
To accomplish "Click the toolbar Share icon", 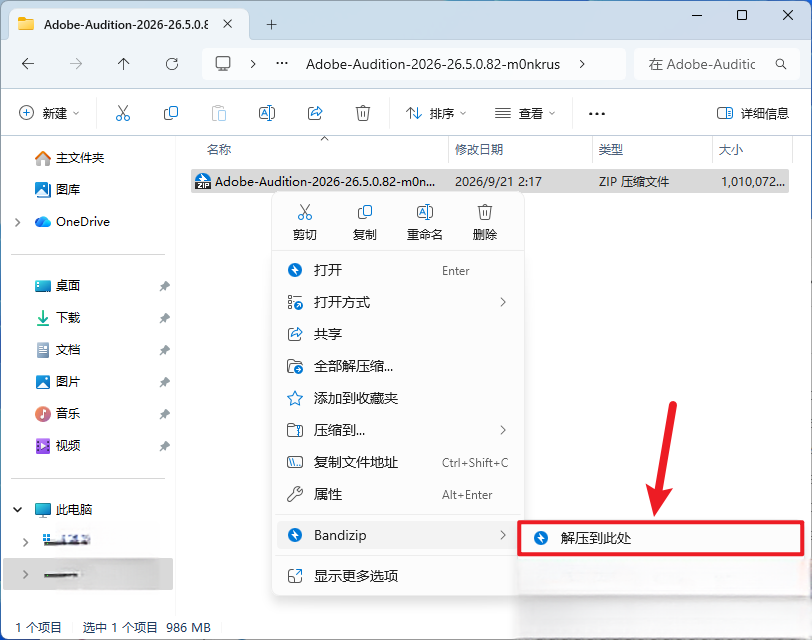I will tap(315, 113).
